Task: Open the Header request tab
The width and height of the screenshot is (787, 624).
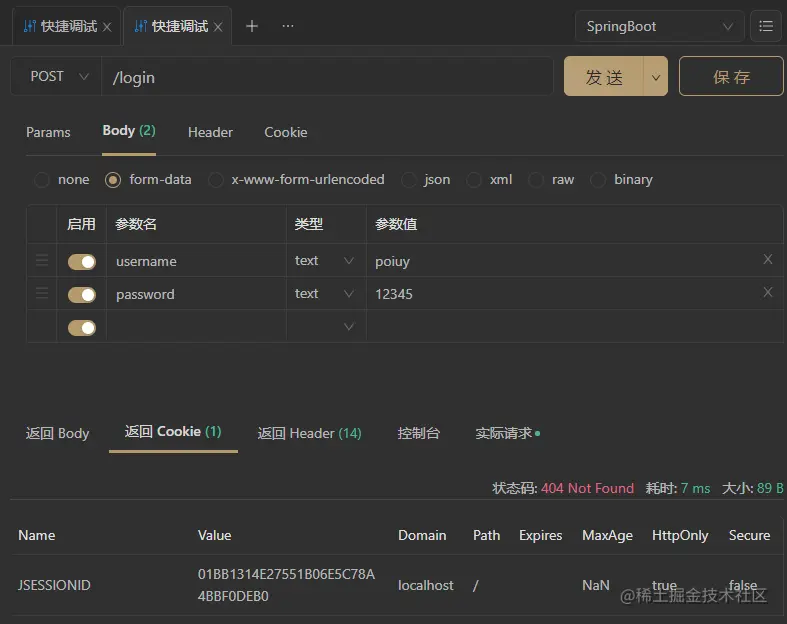Action: (210, 133)
